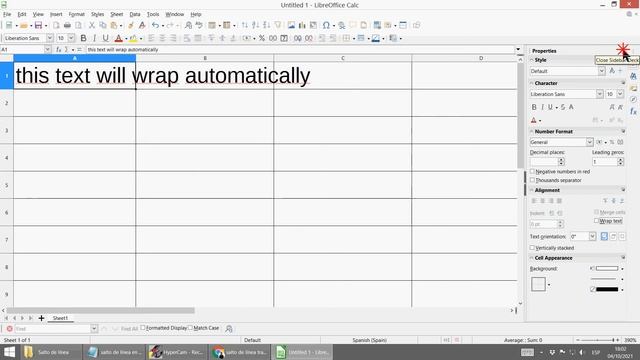Expand the formula bar arrow
The image size is (640, 360).
(x=518, y=49)
